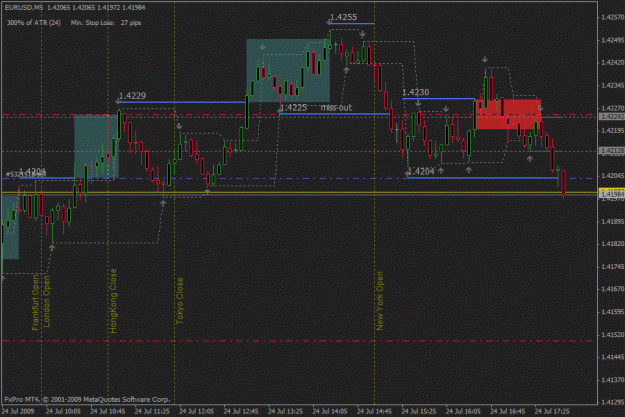Select the '300% of ATR (24)' label
This screenshot has width=625, height=417.
pos(34,23)
